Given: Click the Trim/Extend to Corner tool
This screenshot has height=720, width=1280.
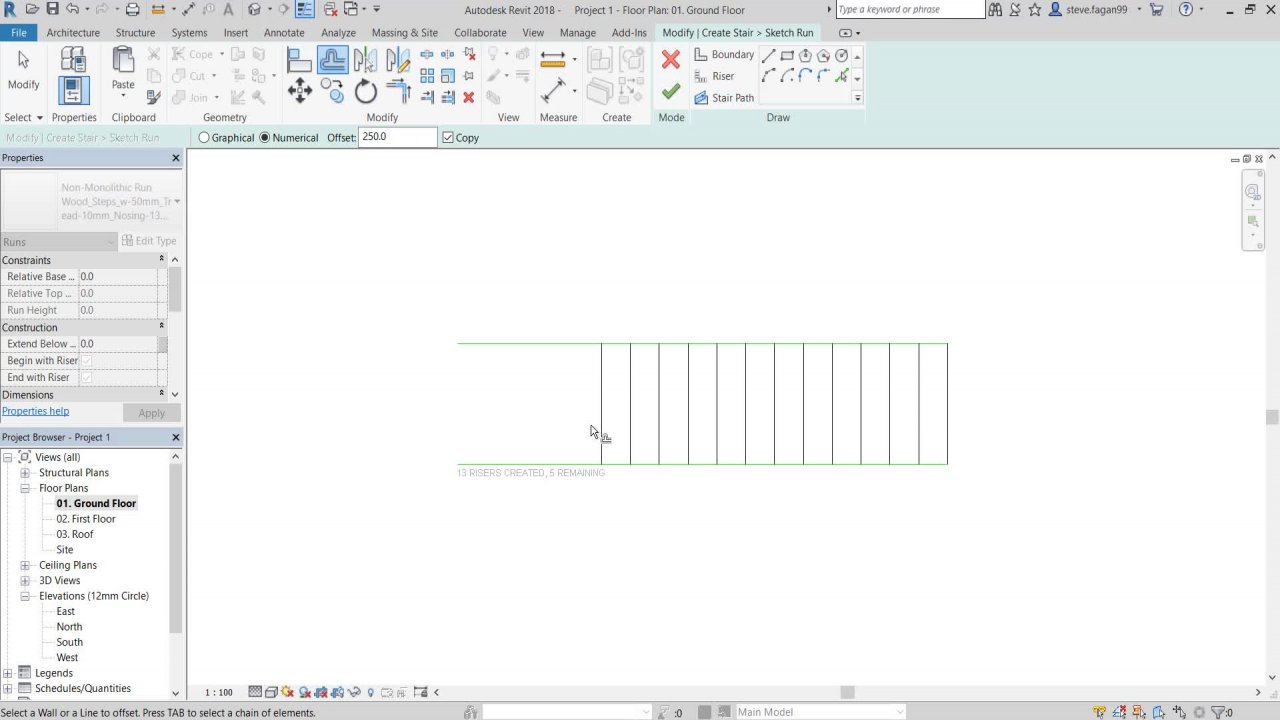Looking at the screenshot, I should [x=398, y=93].
